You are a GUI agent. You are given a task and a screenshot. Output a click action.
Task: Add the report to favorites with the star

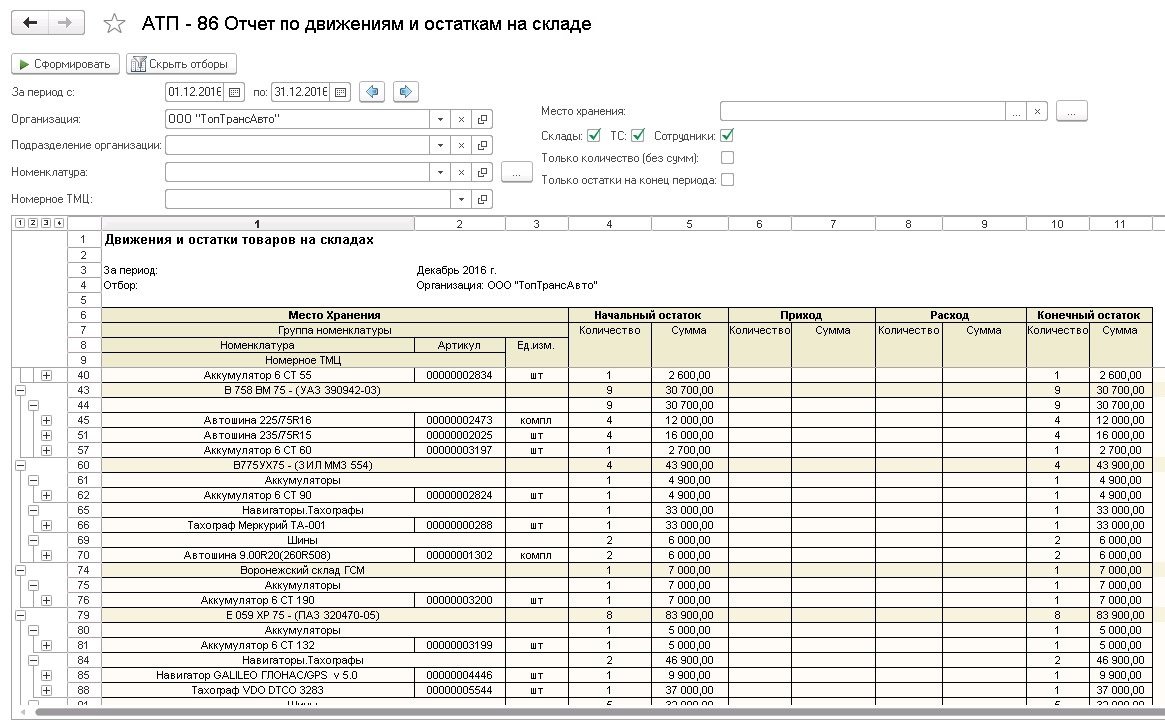pos(115,24)
